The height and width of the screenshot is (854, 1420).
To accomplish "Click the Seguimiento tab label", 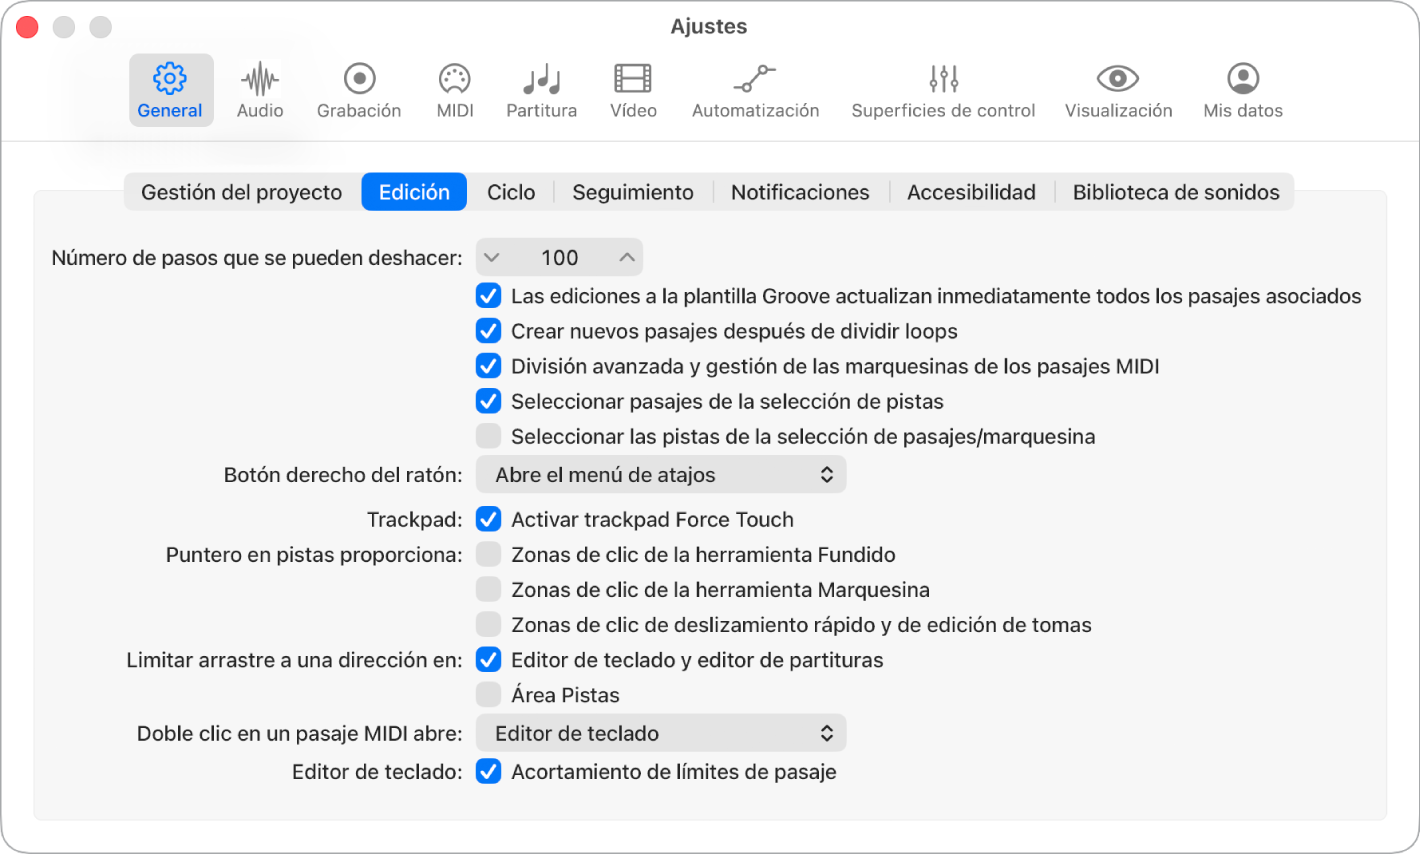I will pyautogui.click(x=632, y=191).
